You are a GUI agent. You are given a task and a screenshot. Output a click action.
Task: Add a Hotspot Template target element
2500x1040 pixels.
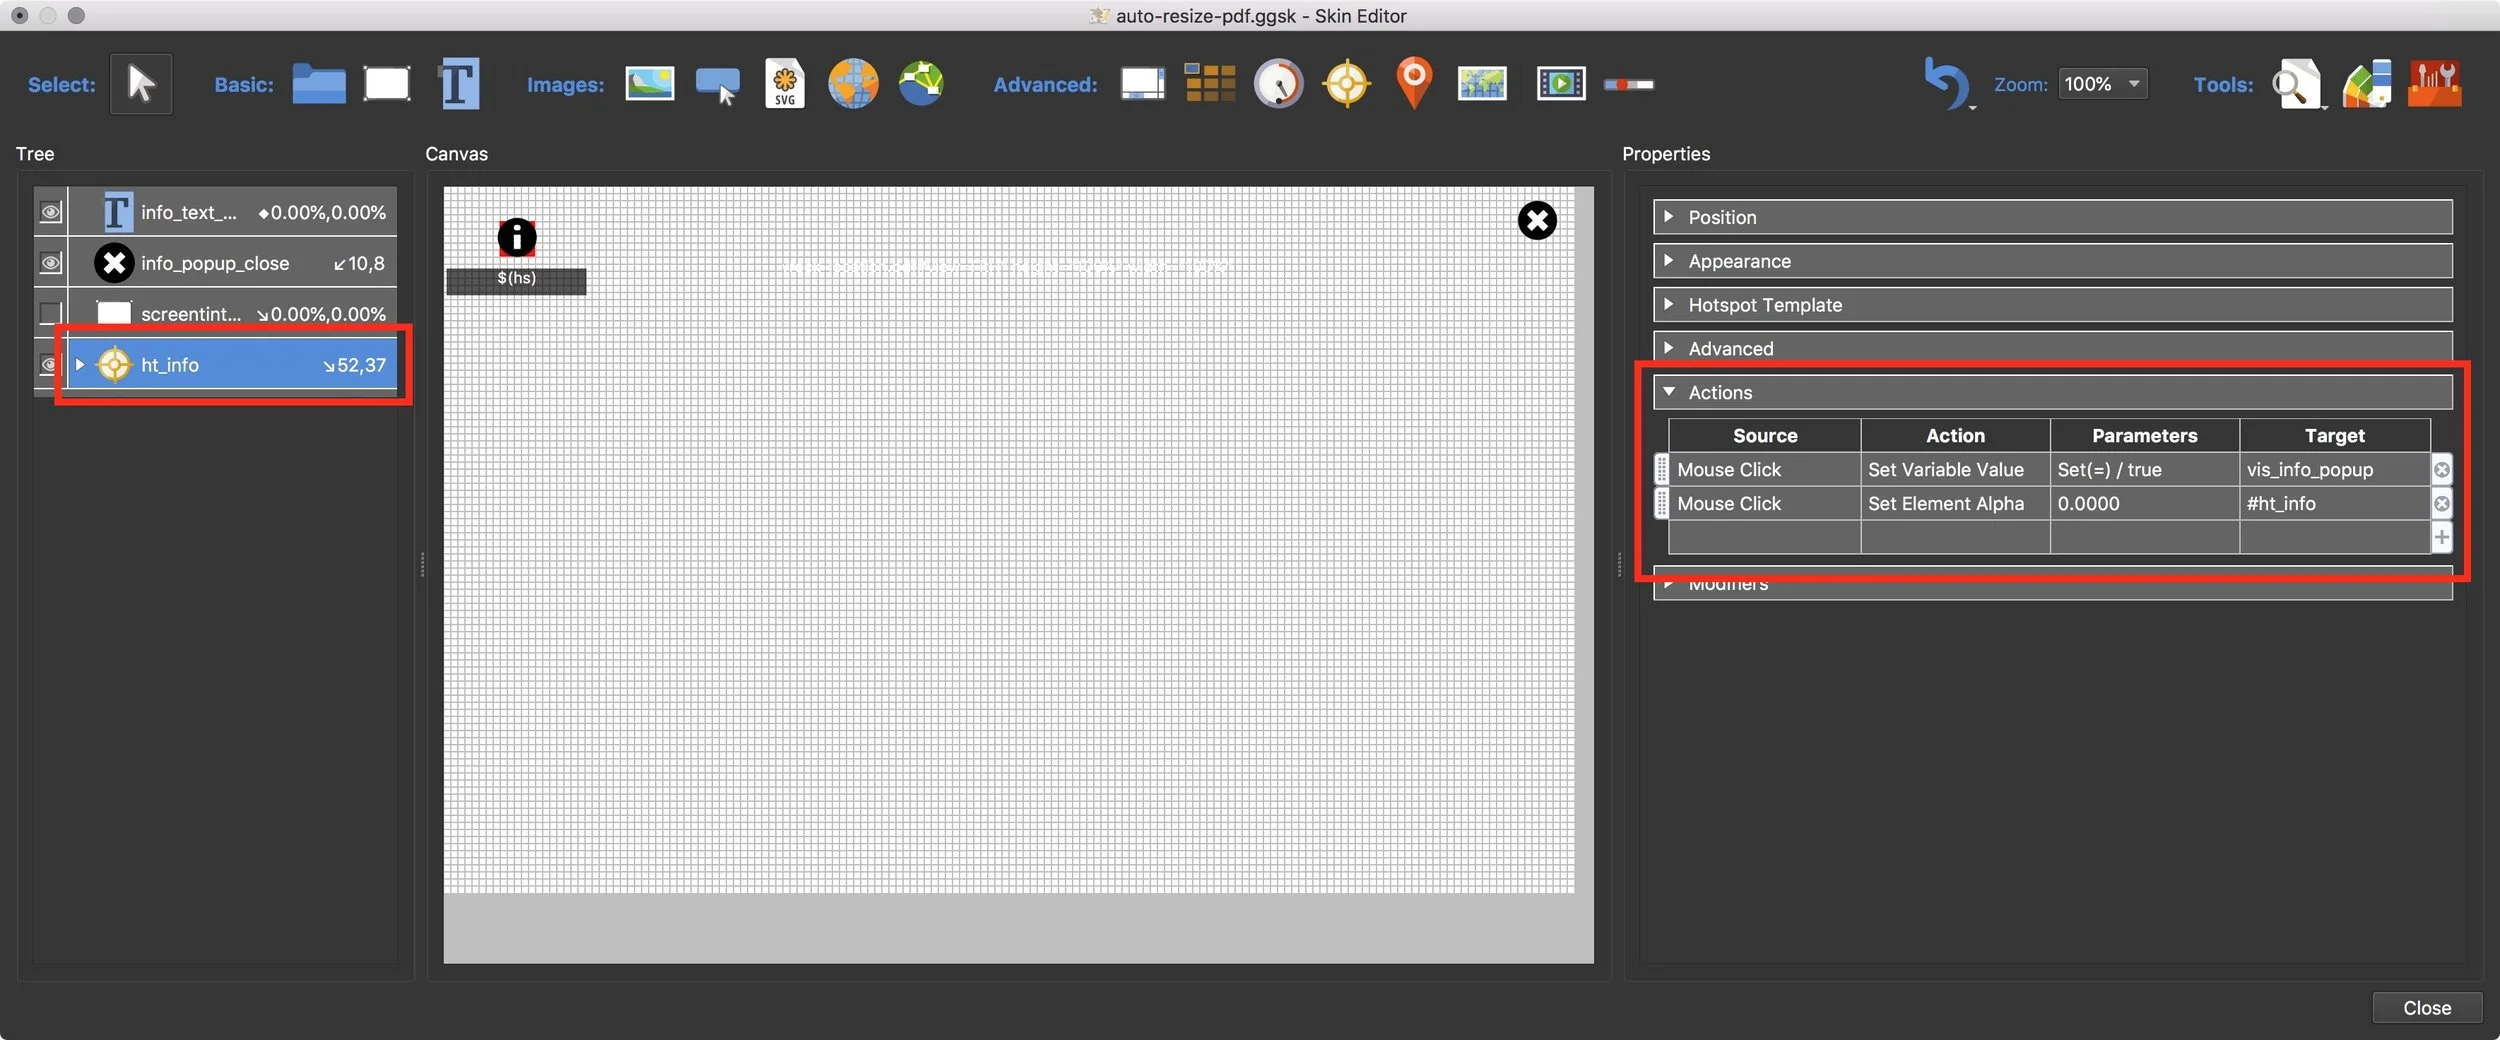(x=1346, y=84)
